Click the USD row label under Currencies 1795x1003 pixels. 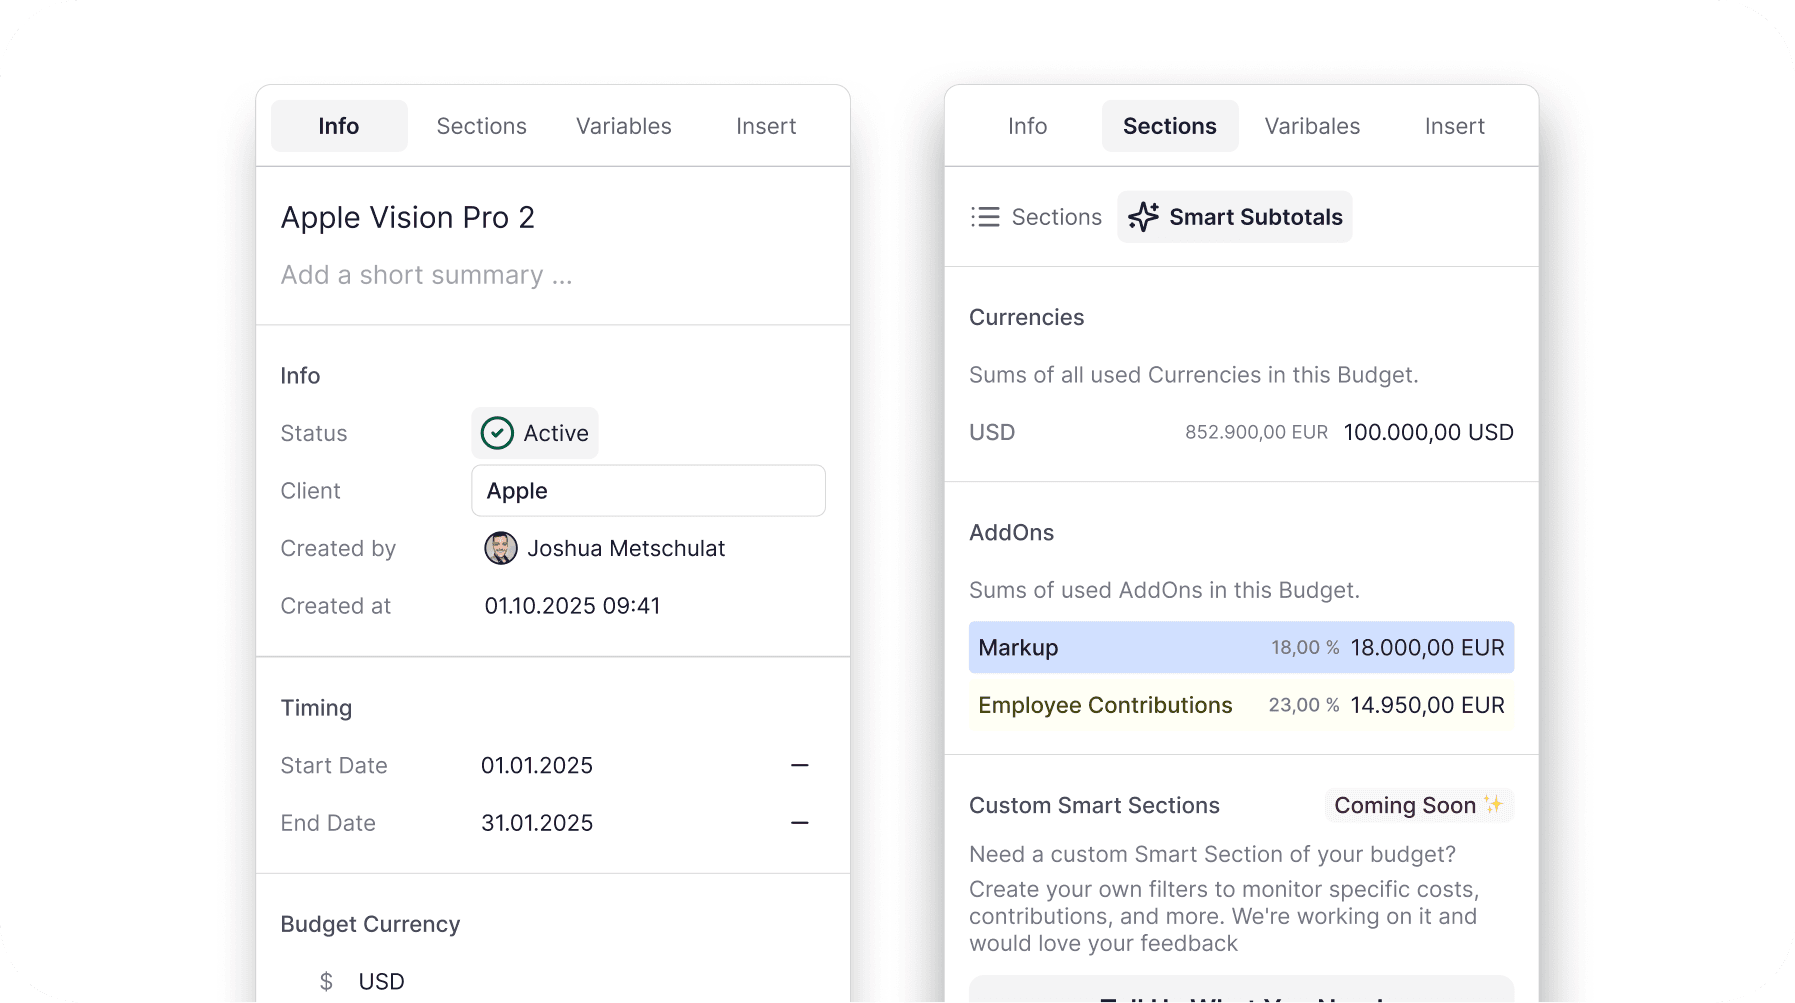[992, 432]
